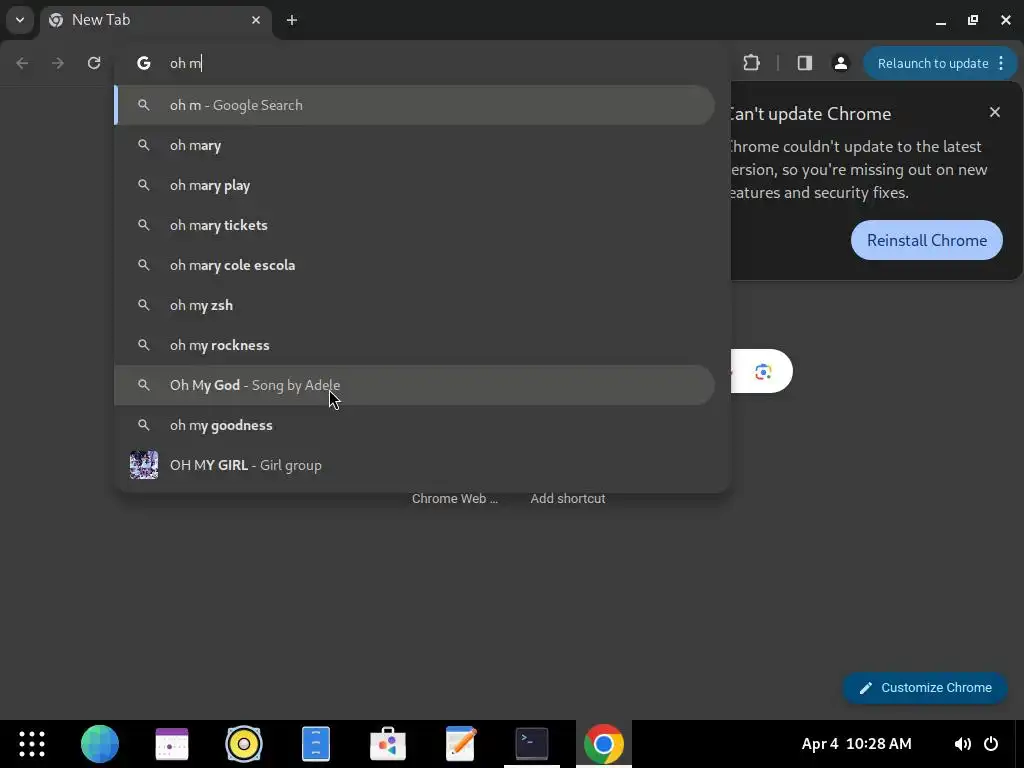Open Customize Chrome
This screenshot has width=1024, height=768.
click(x=925, y=688)
